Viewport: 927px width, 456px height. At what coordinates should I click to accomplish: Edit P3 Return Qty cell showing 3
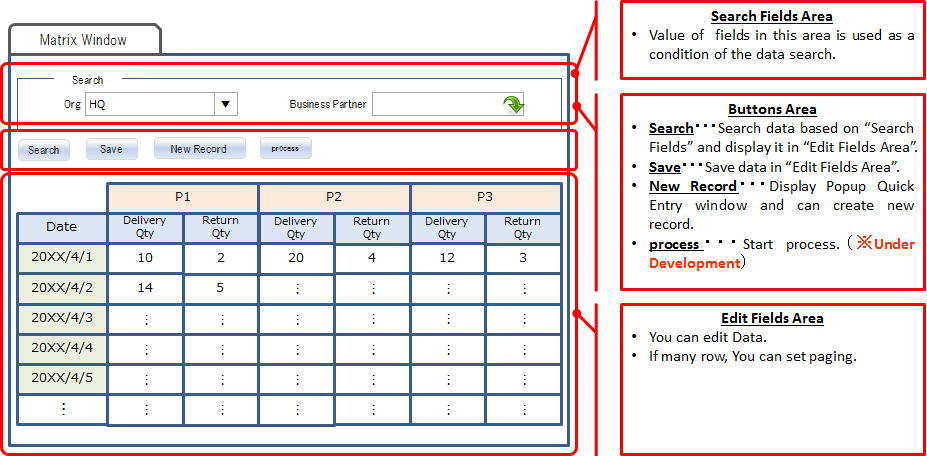point(523,257)
